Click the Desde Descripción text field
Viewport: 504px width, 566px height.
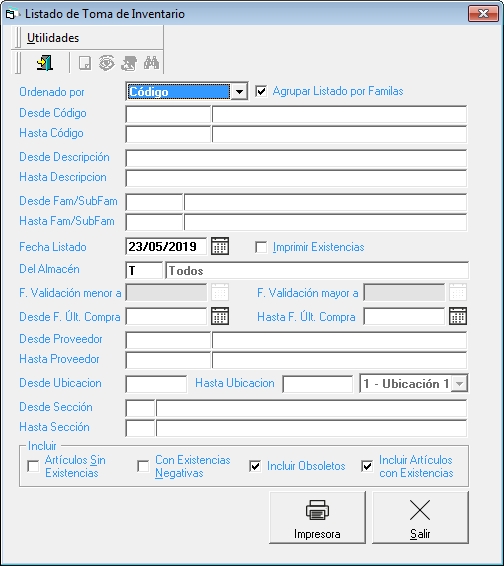pos(296,158)
